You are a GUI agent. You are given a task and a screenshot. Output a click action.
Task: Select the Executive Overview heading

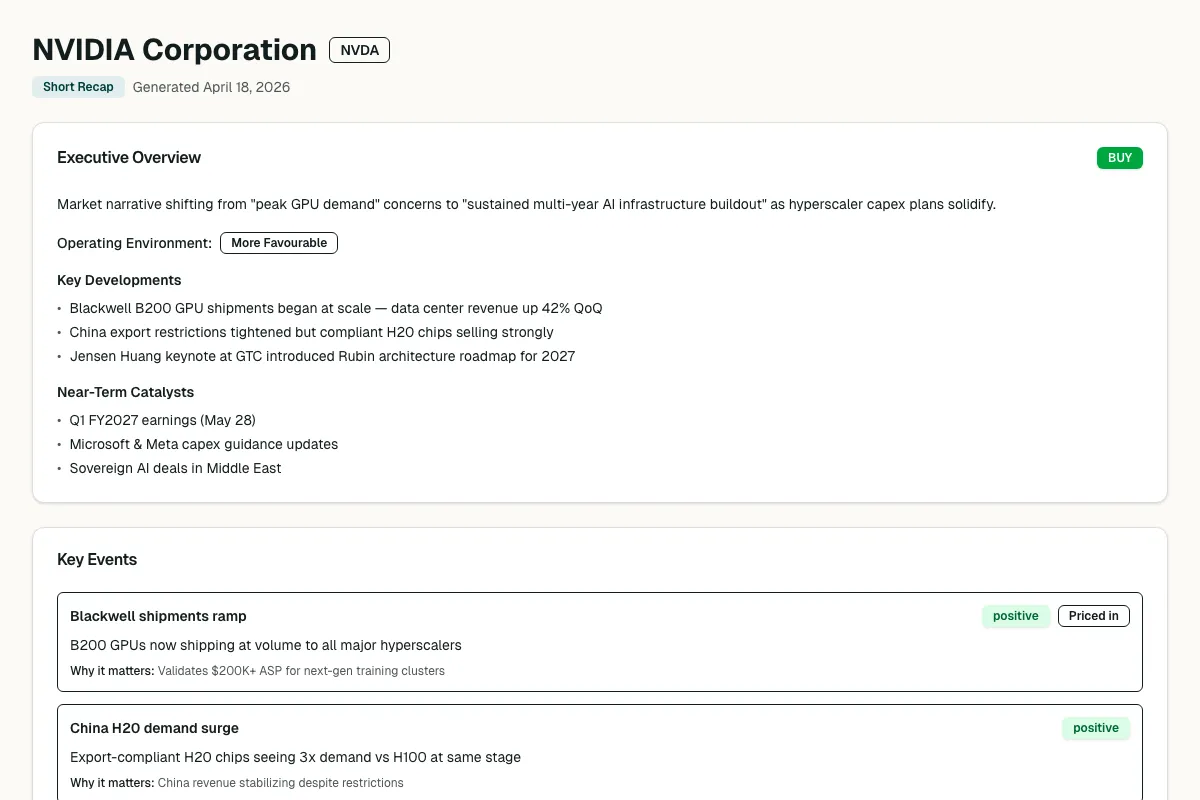(x=129, y=158)
